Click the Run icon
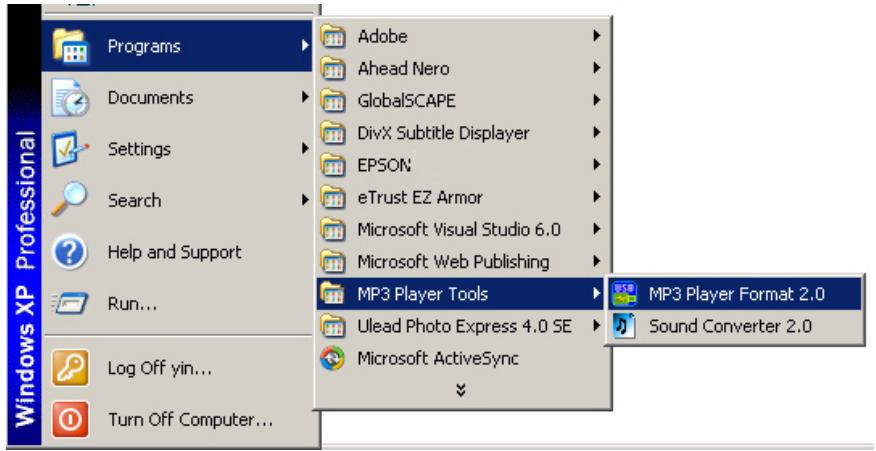This screenshot has height=451, width=876. coord(70,304)
